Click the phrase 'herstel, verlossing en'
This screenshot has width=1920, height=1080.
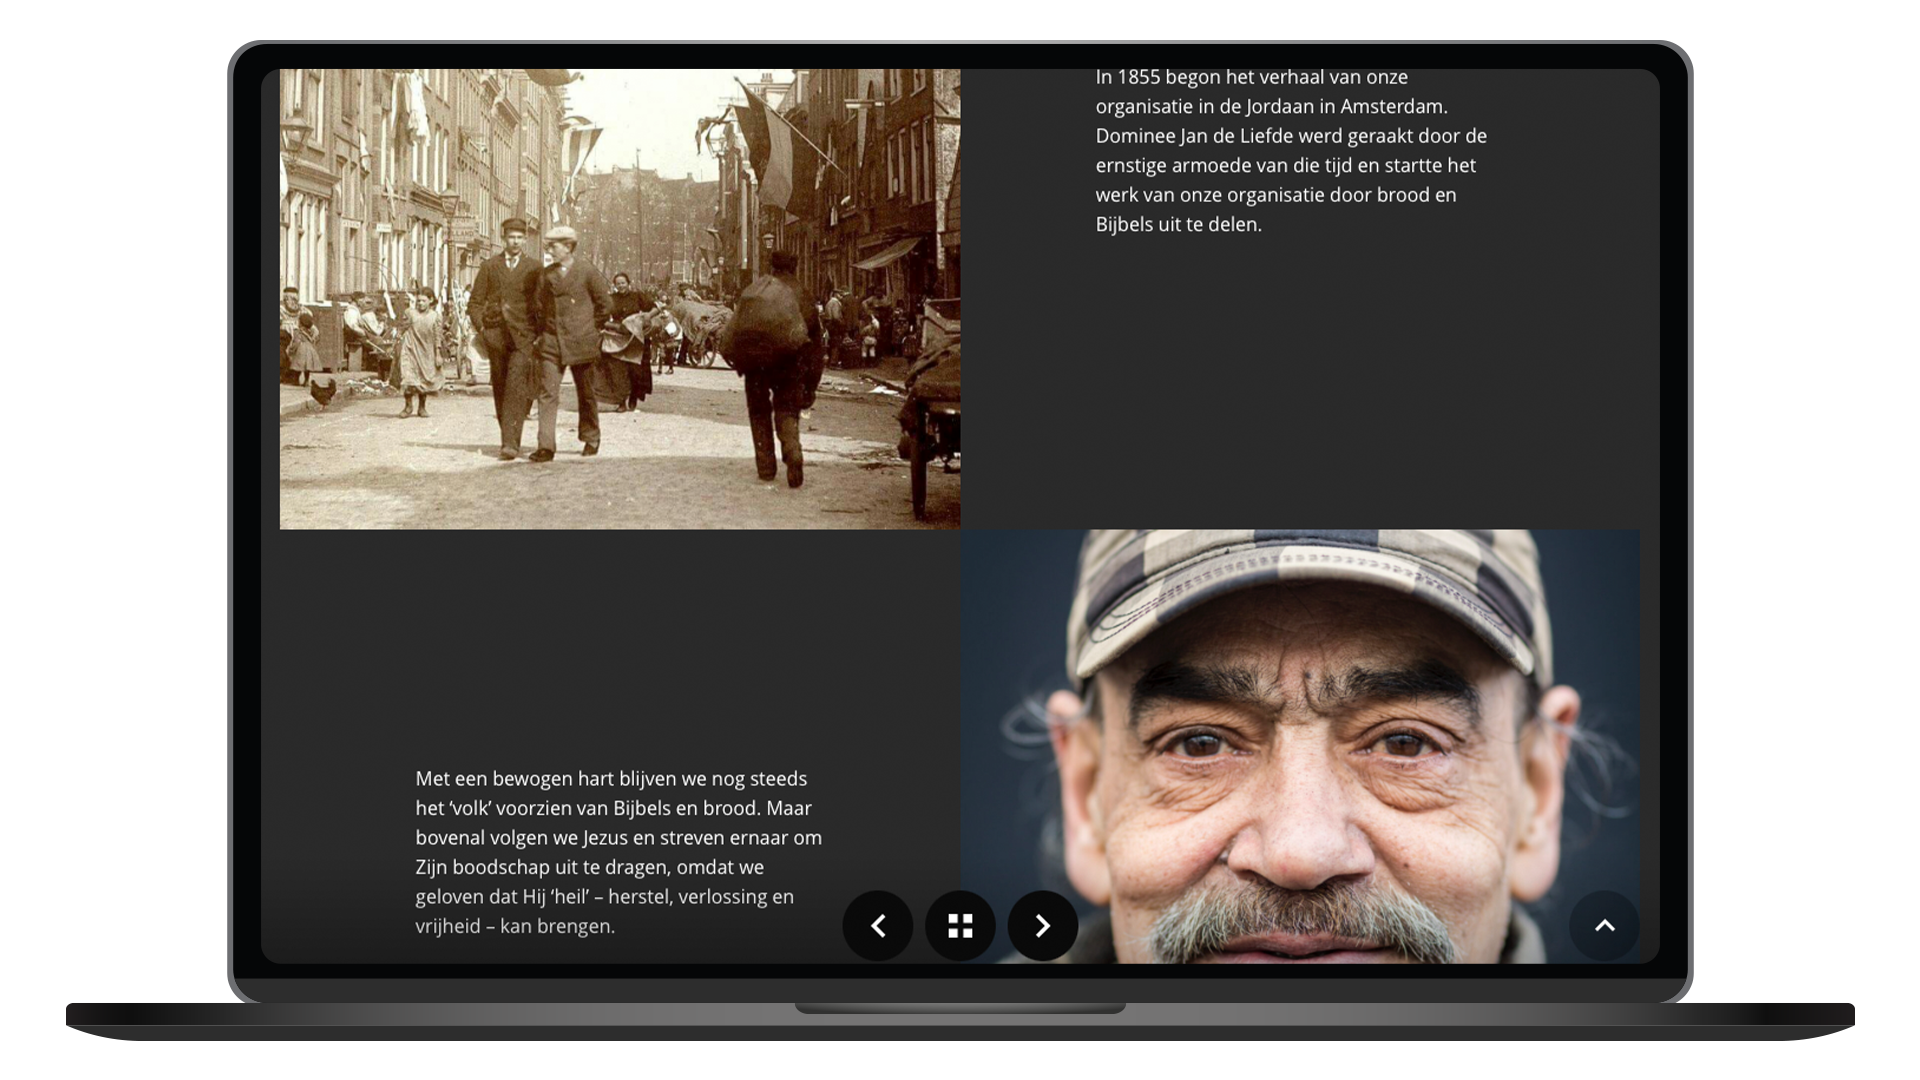pos(700,897)
